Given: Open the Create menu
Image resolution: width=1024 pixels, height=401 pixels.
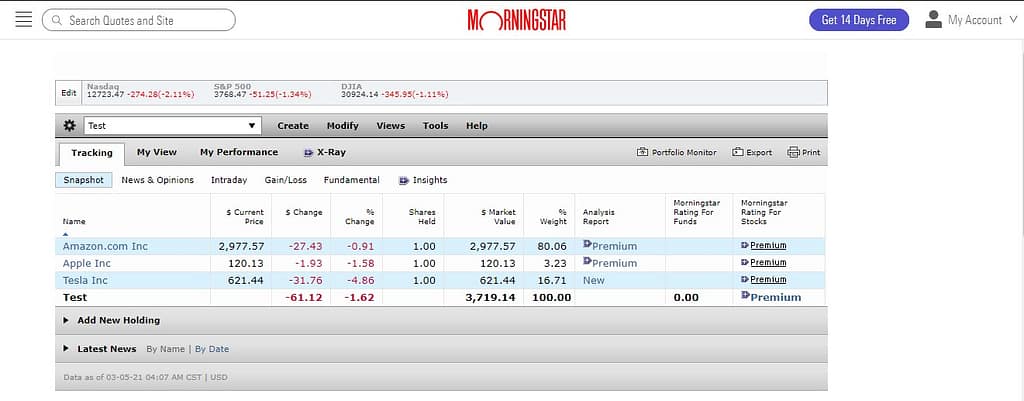Looking at the screenshot, I should [x=293, y=125].
